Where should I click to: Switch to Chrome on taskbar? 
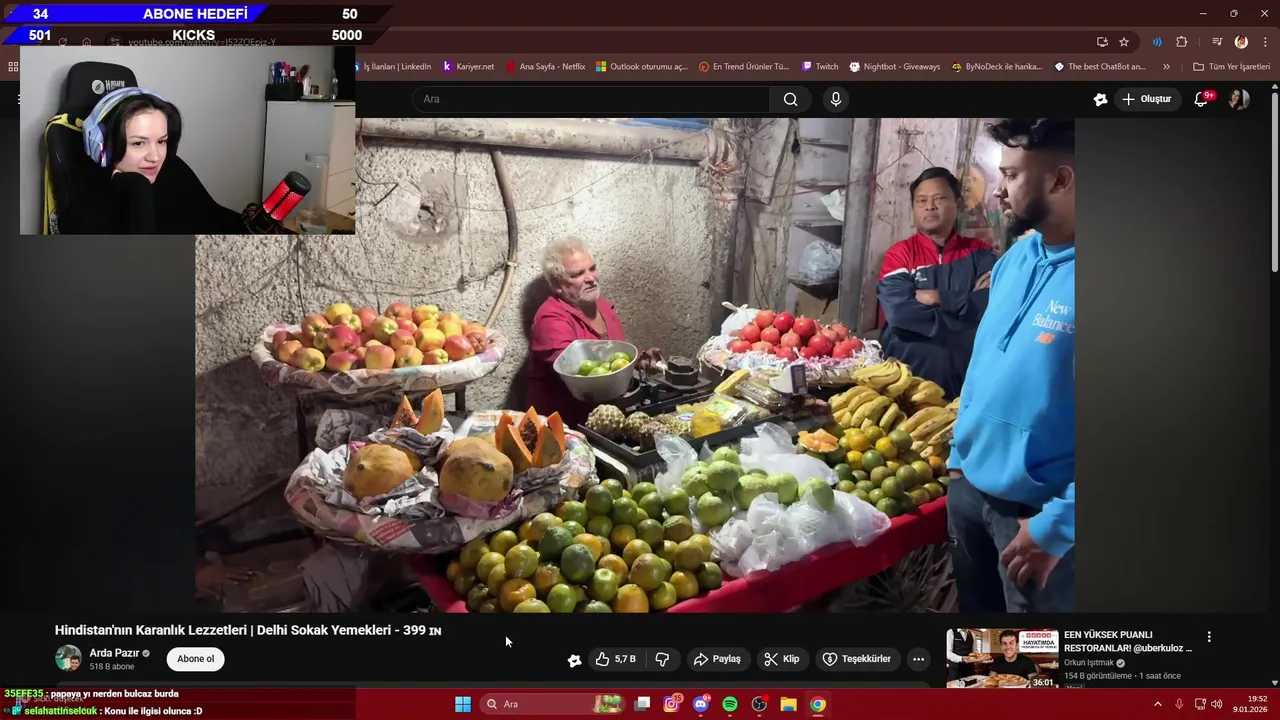[818, 704]
